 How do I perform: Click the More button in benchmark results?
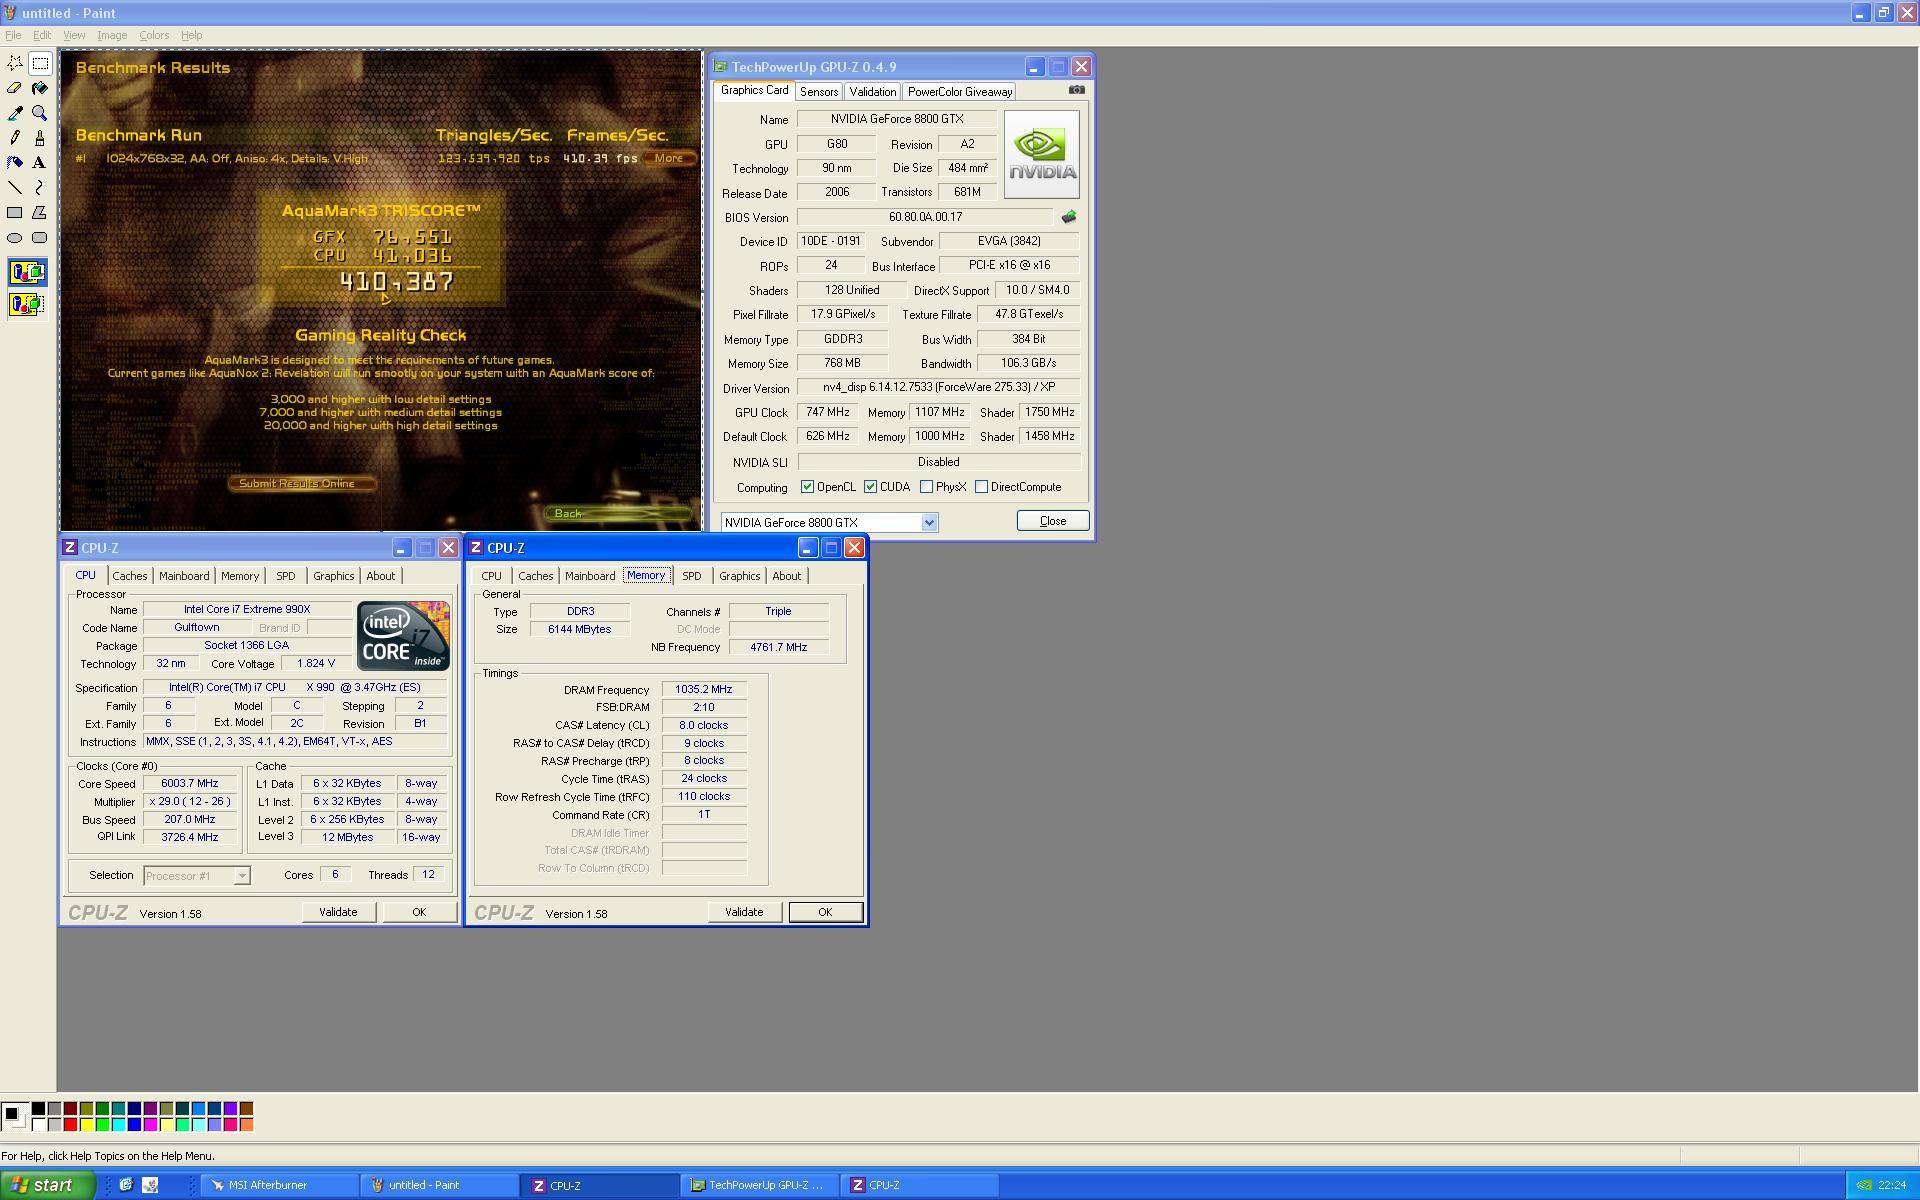click(669, 158)
